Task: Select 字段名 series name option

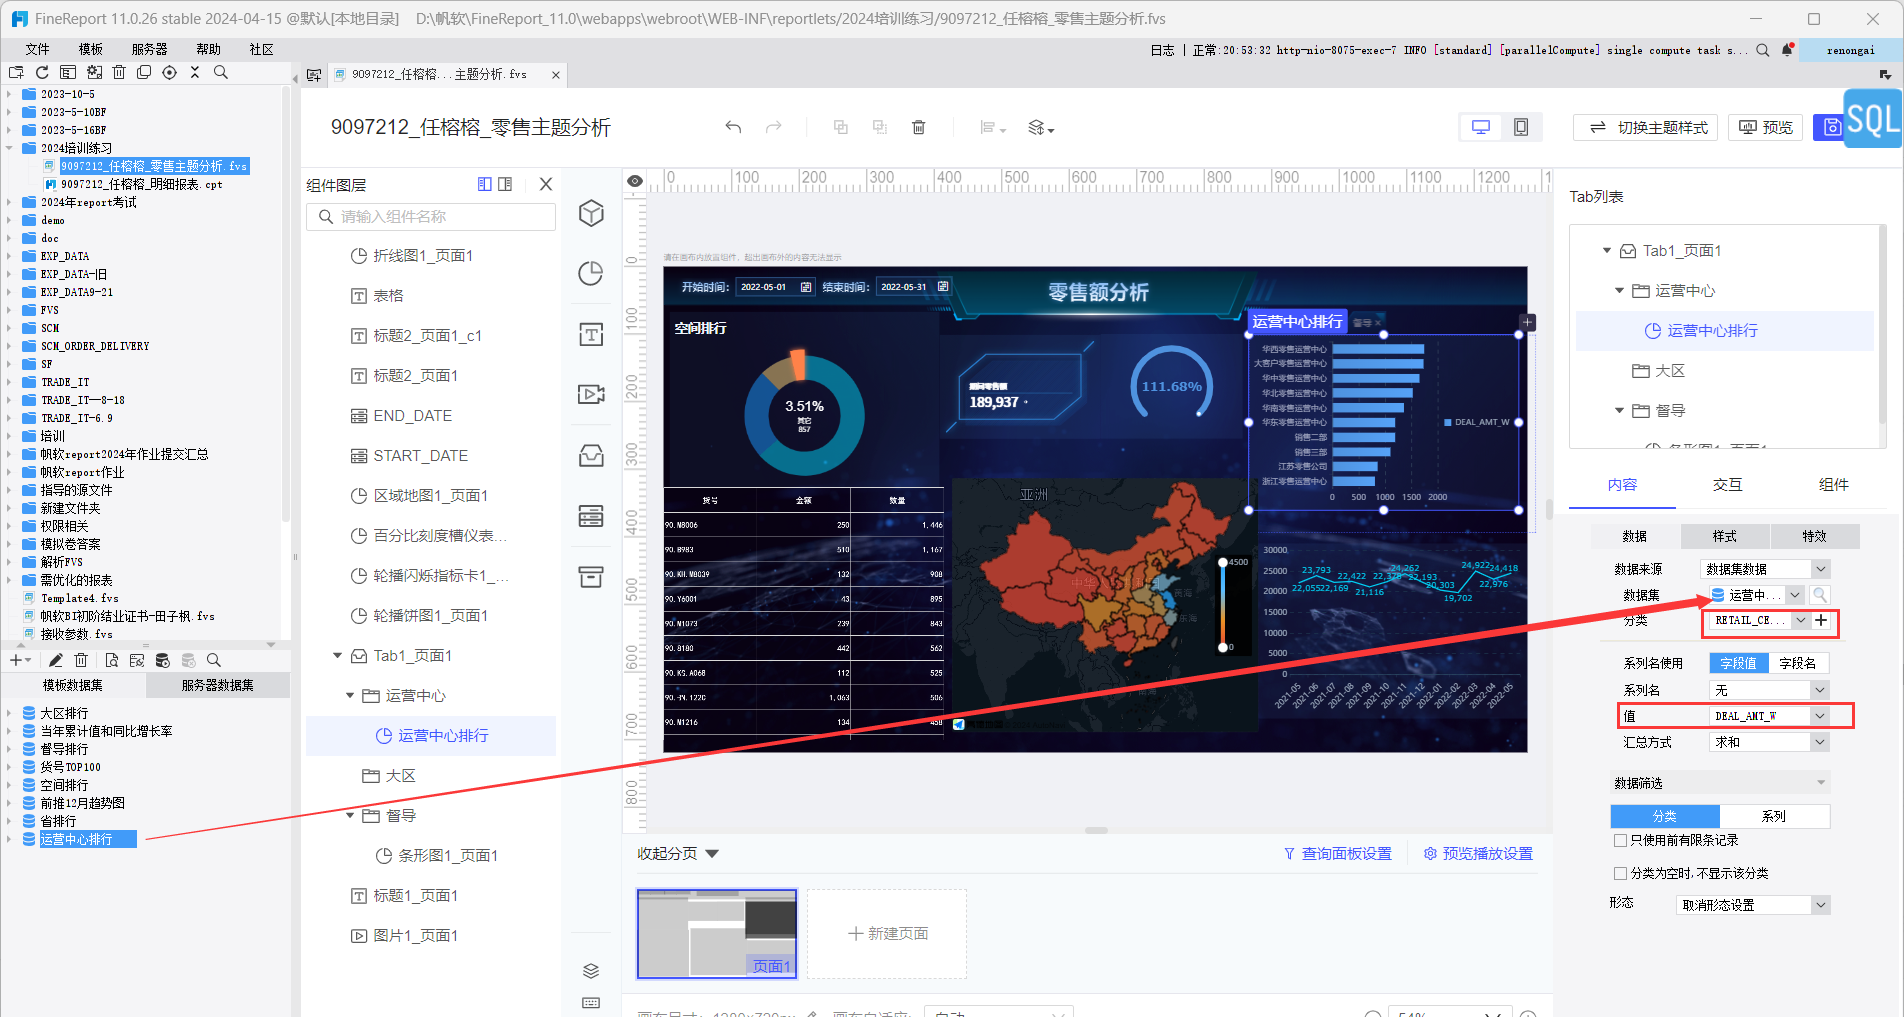Action: [x=1798, y=663]
